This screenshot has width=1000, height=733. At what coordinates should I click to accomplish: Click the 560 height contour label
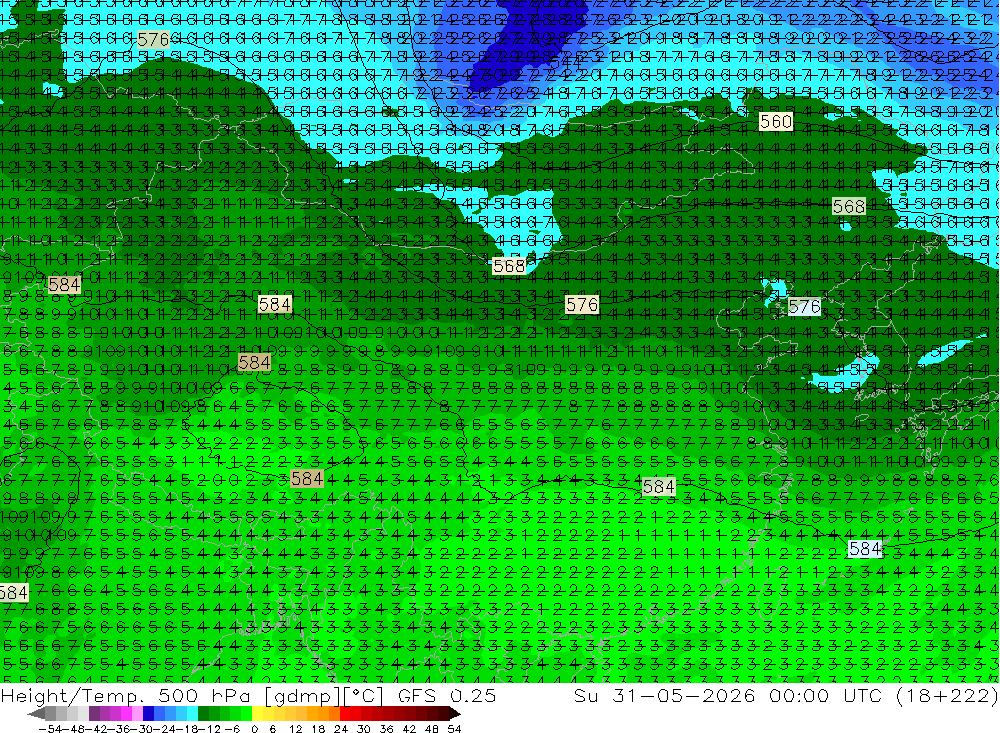pyautogui.click(x=776, y=121)
